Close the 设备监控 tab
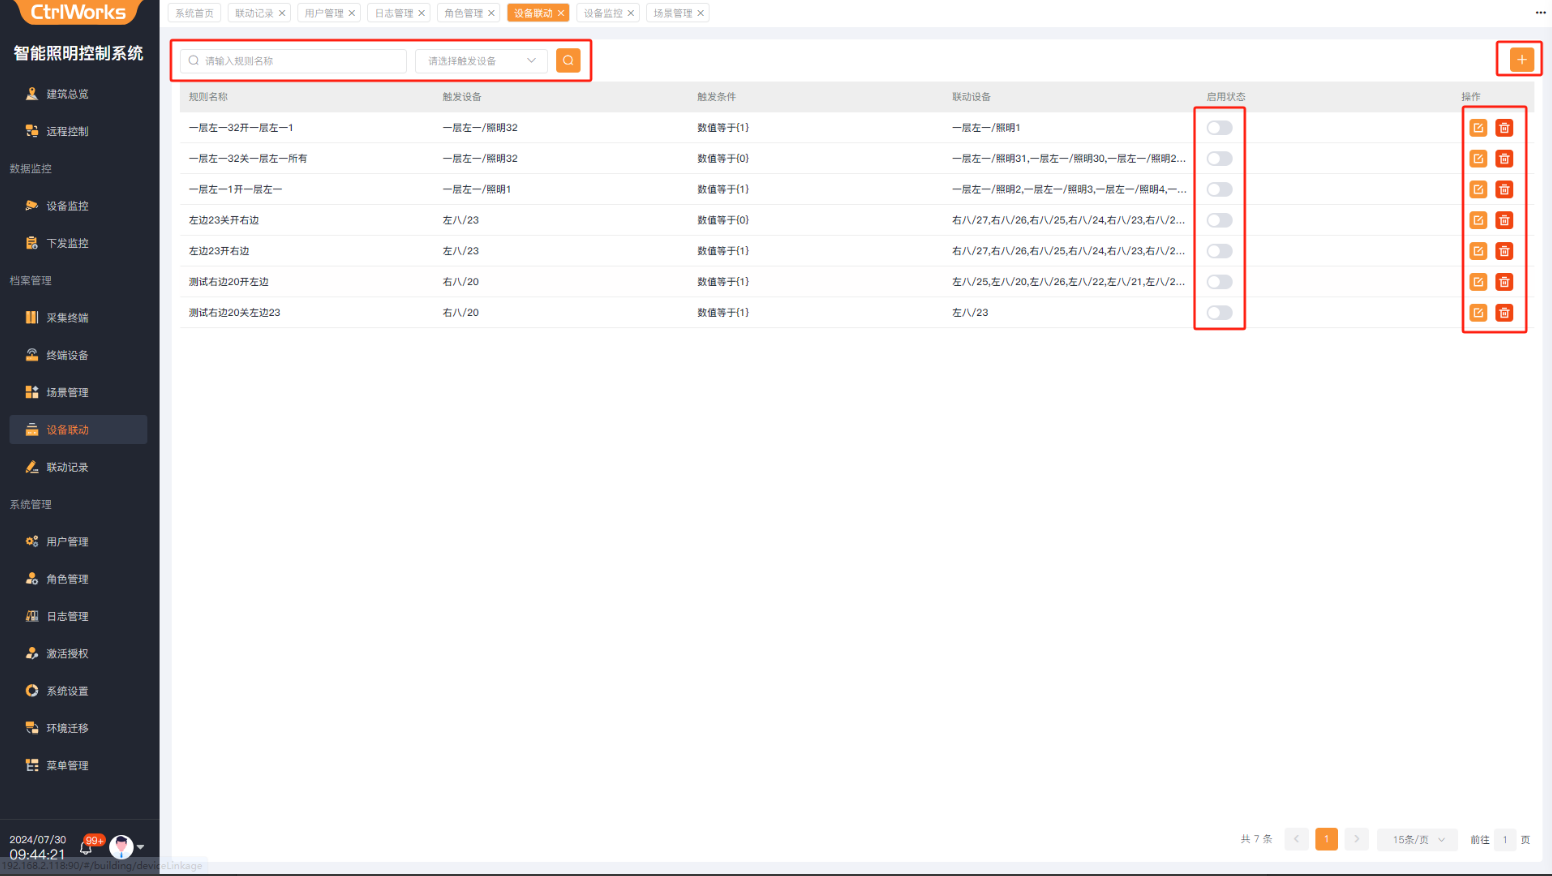 click(631, 13)
